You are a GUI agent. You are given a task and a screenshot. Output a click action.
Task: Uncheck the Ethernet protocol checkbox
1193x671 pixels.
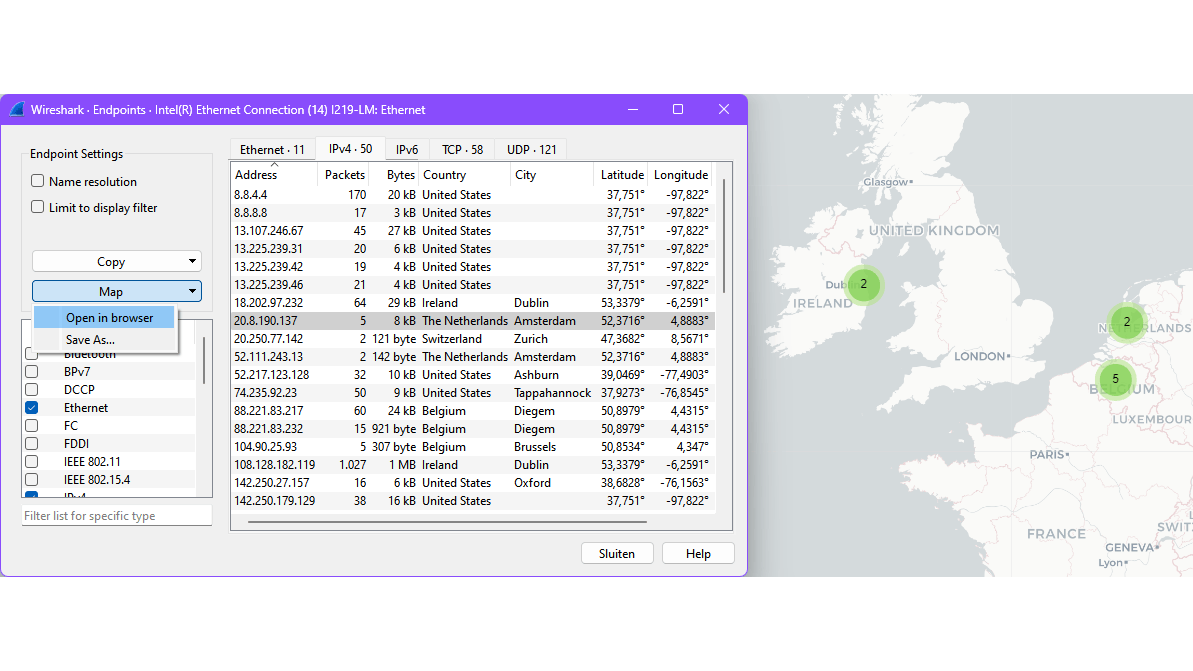coord(32,408)
